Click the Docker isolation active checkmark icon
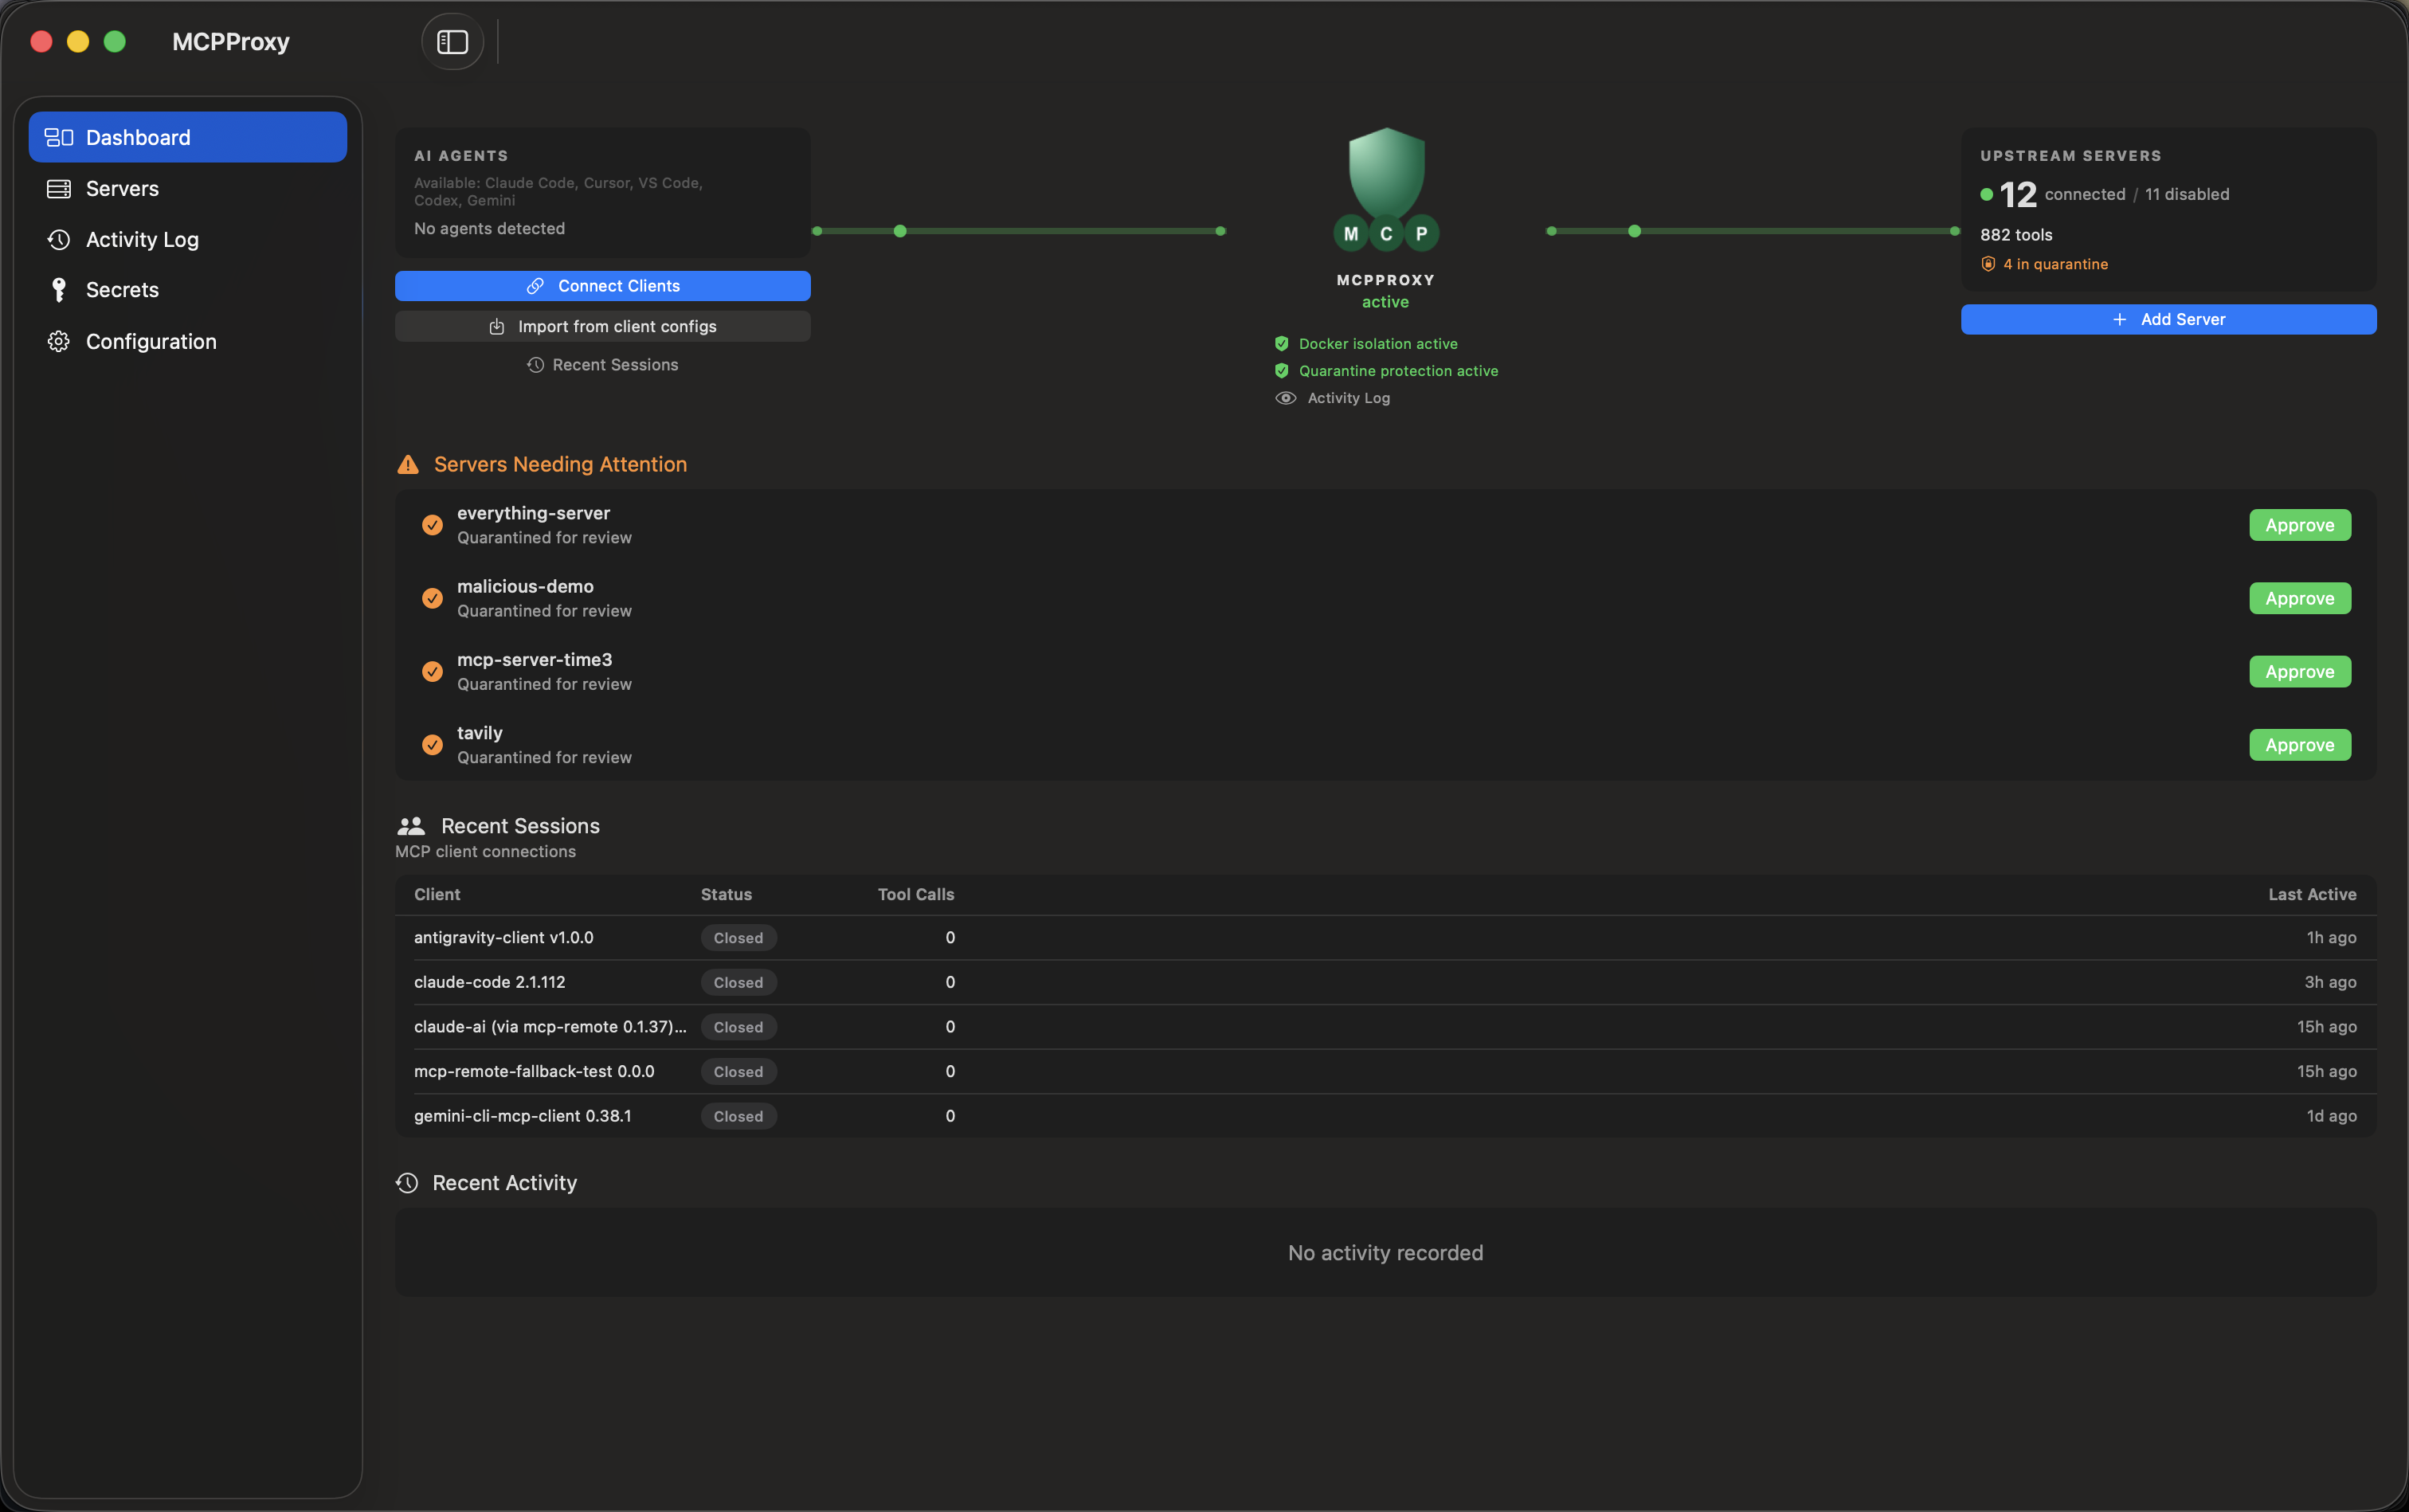The width and height of the screenshot is (2409, 1512). [x=1282, y=343]
